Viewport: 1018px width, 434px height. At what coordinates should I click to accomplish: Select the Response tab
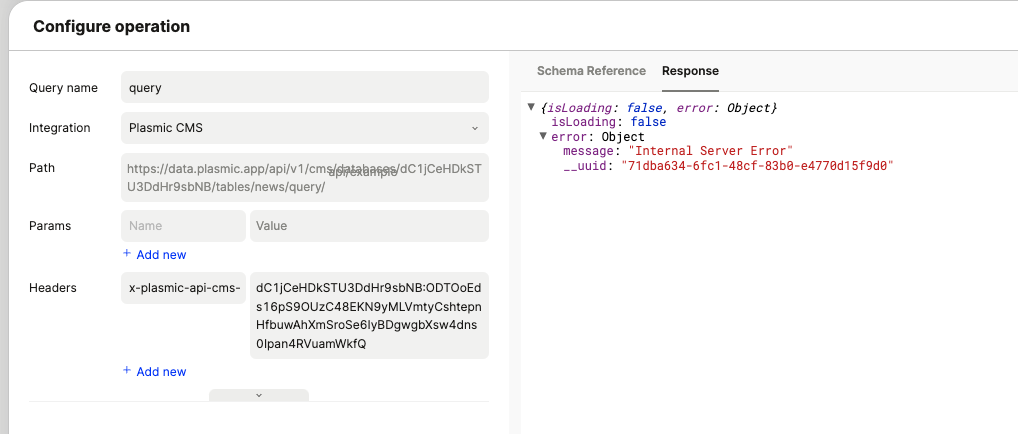[x=690, y=71]
